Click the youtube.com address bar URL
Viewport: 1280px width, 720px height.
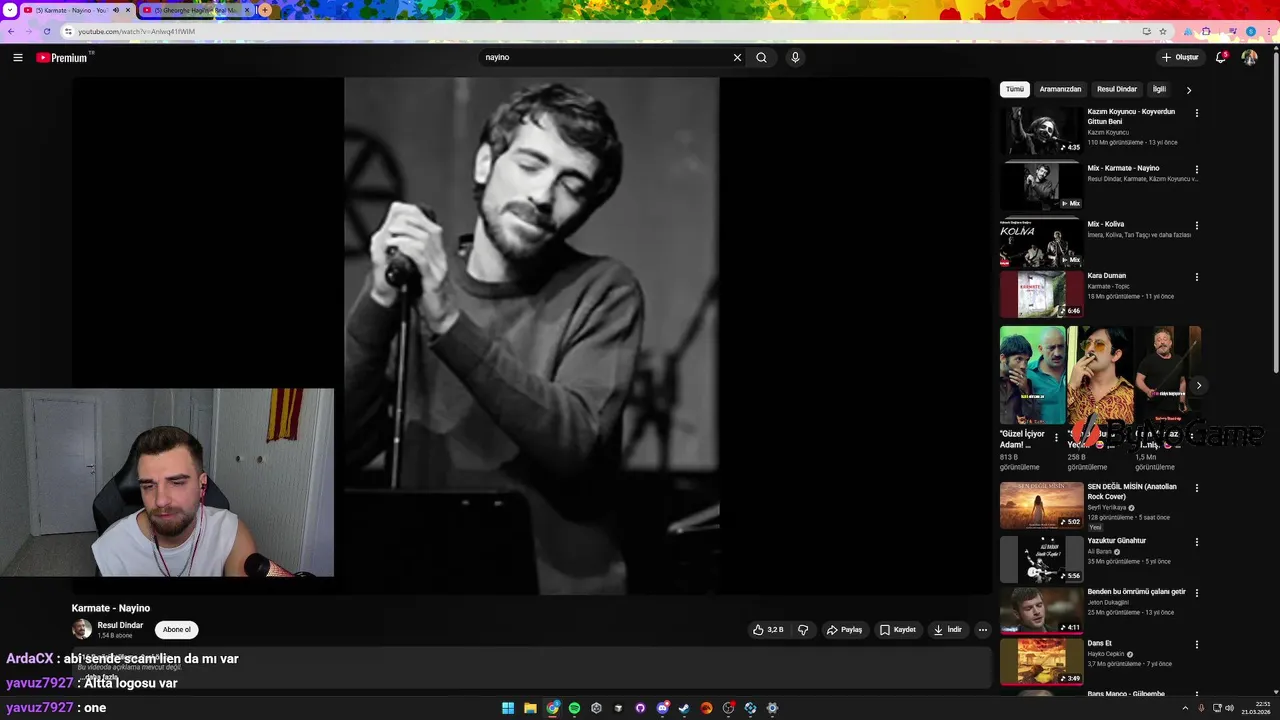[137, 31]
